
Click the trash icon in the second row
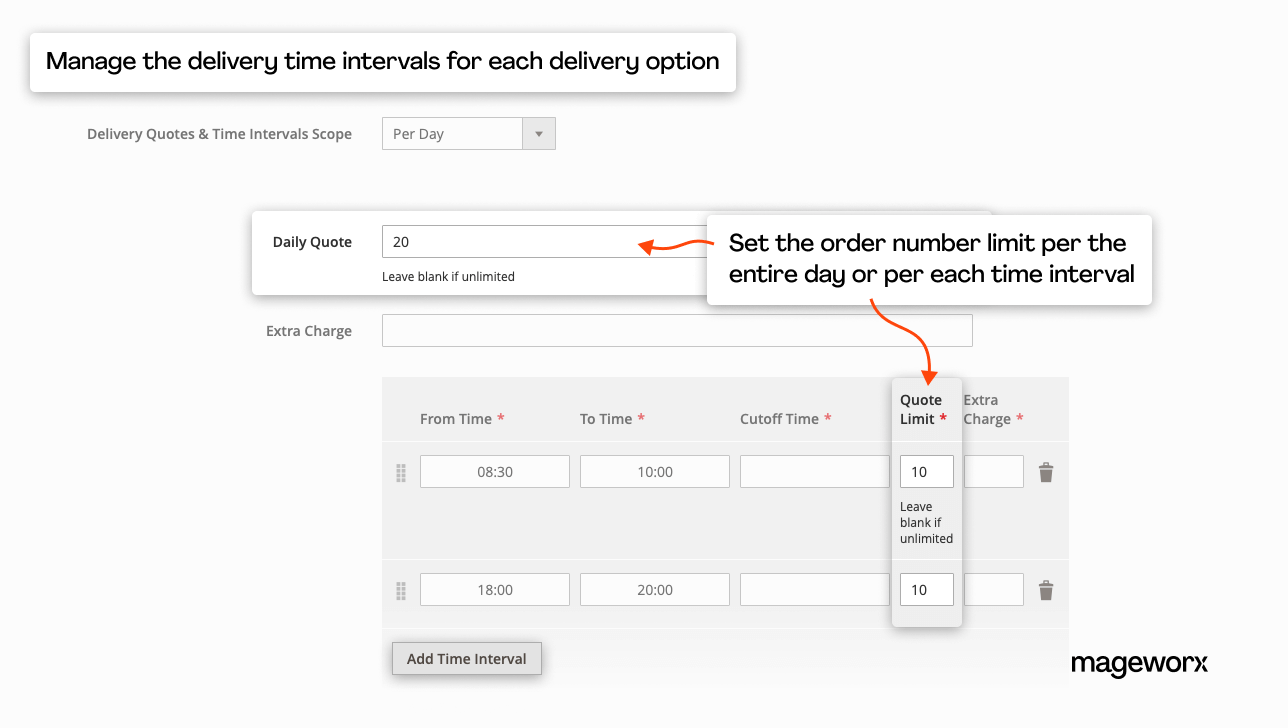coord(1045,590)
